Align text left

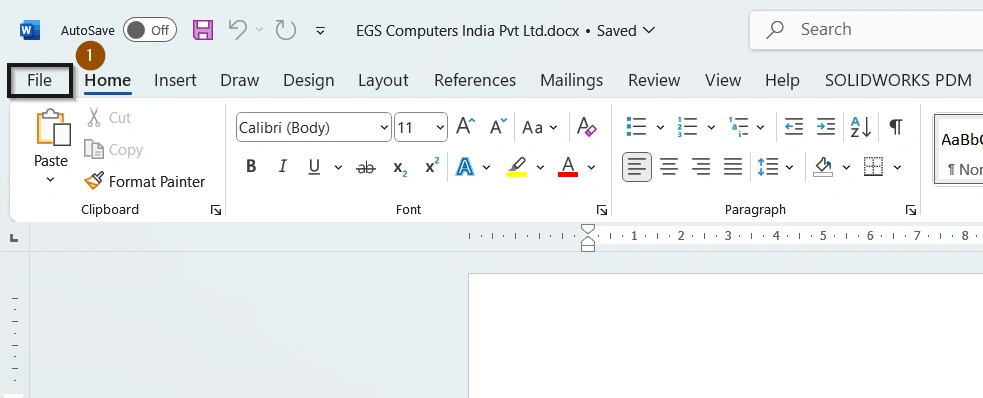(637, 167)
